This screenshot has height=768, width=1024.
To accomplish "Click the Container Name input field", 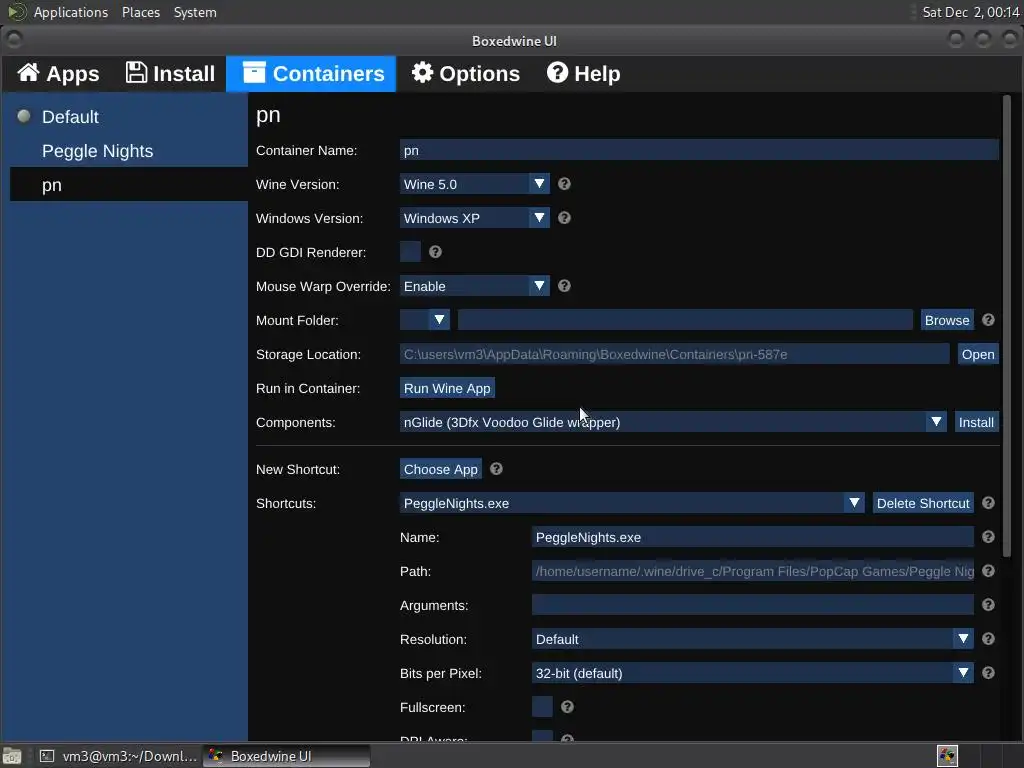I will [x=699, y=150].
